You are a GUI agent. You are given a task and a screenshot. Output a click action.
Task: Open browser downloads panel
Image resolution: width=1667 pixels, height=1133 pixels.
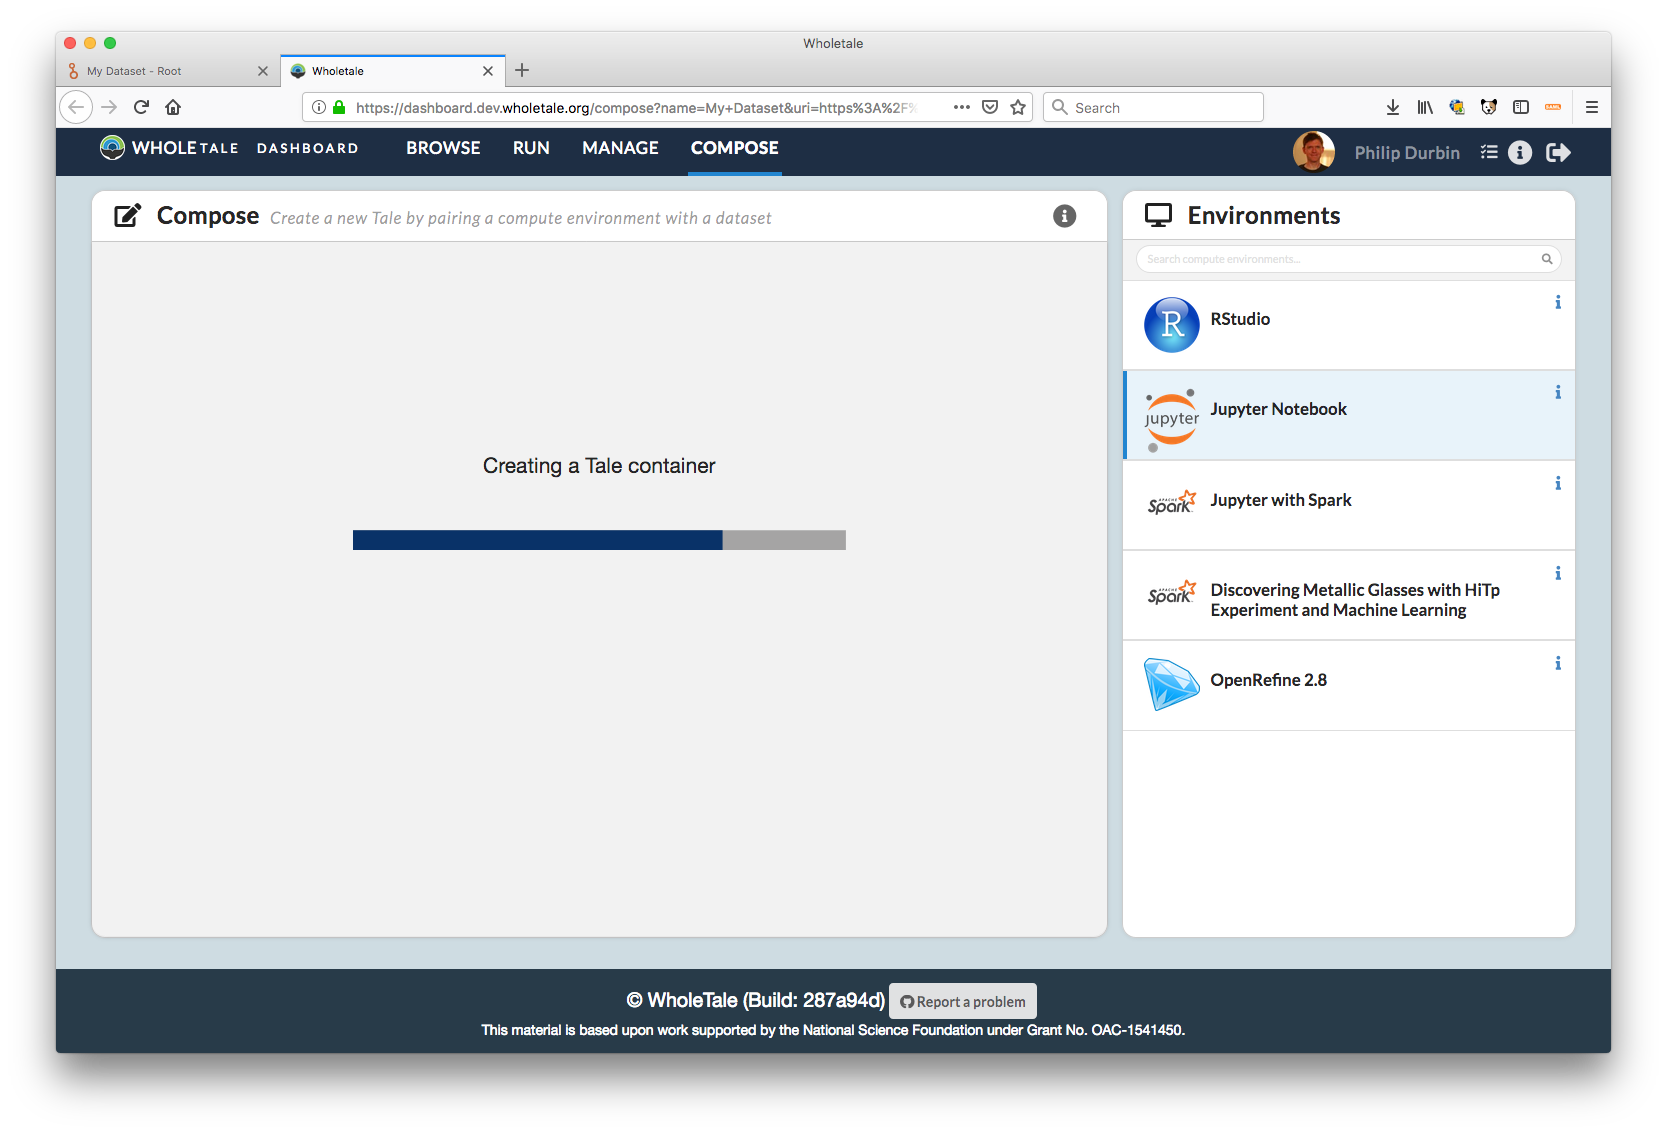pyautogui.click(x=1392, y=107)
